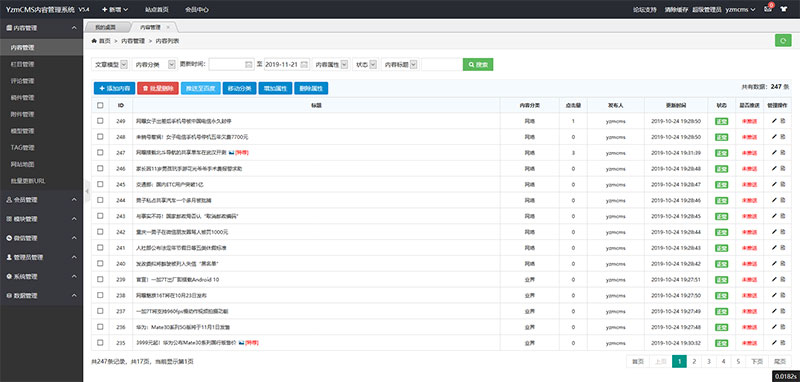Click the pencil edit icon for row 249

point(774,121)
